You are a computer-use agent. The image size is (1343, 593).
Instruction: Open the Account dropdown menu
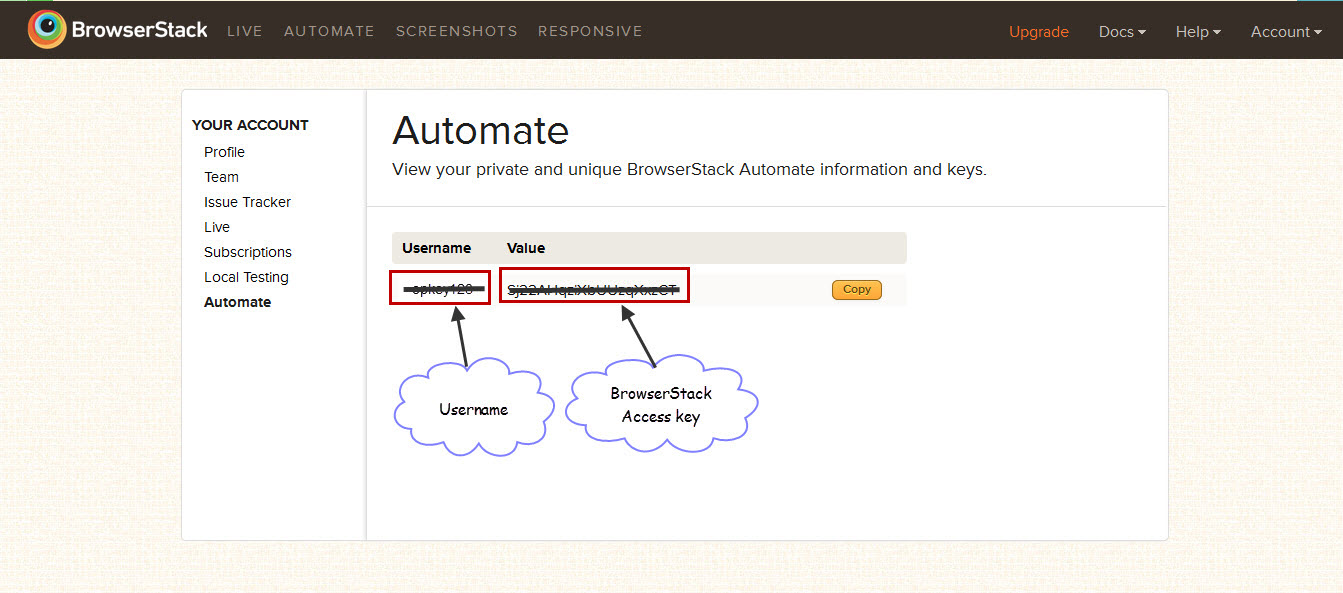tap(1286, 32)
